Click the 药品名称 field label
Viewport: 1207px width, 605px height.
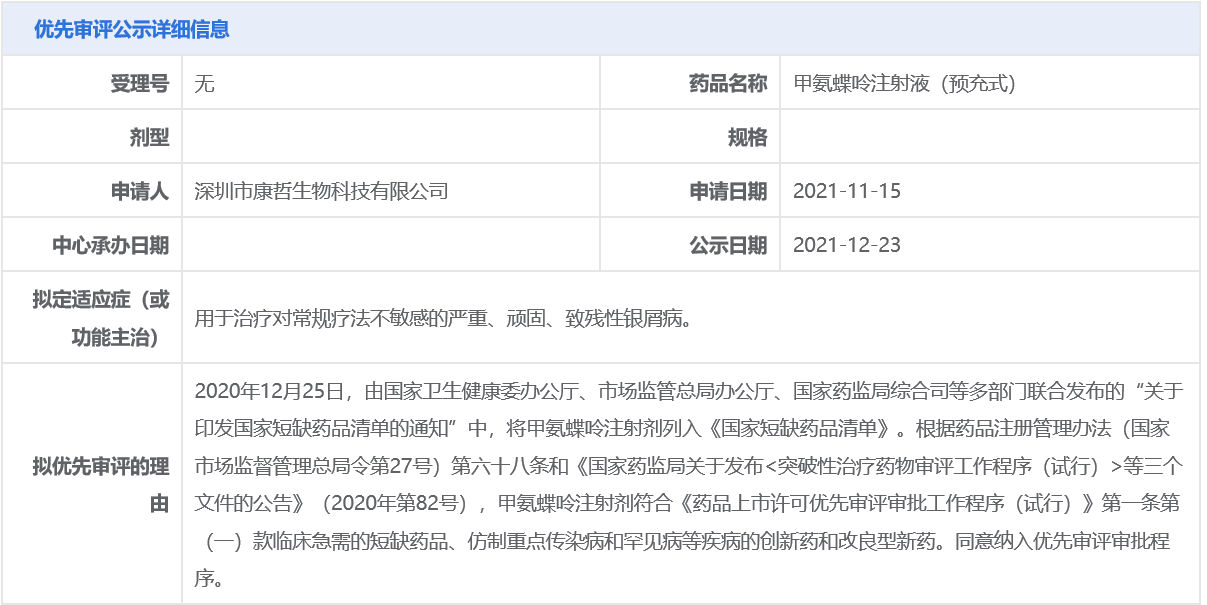point(728,83)
